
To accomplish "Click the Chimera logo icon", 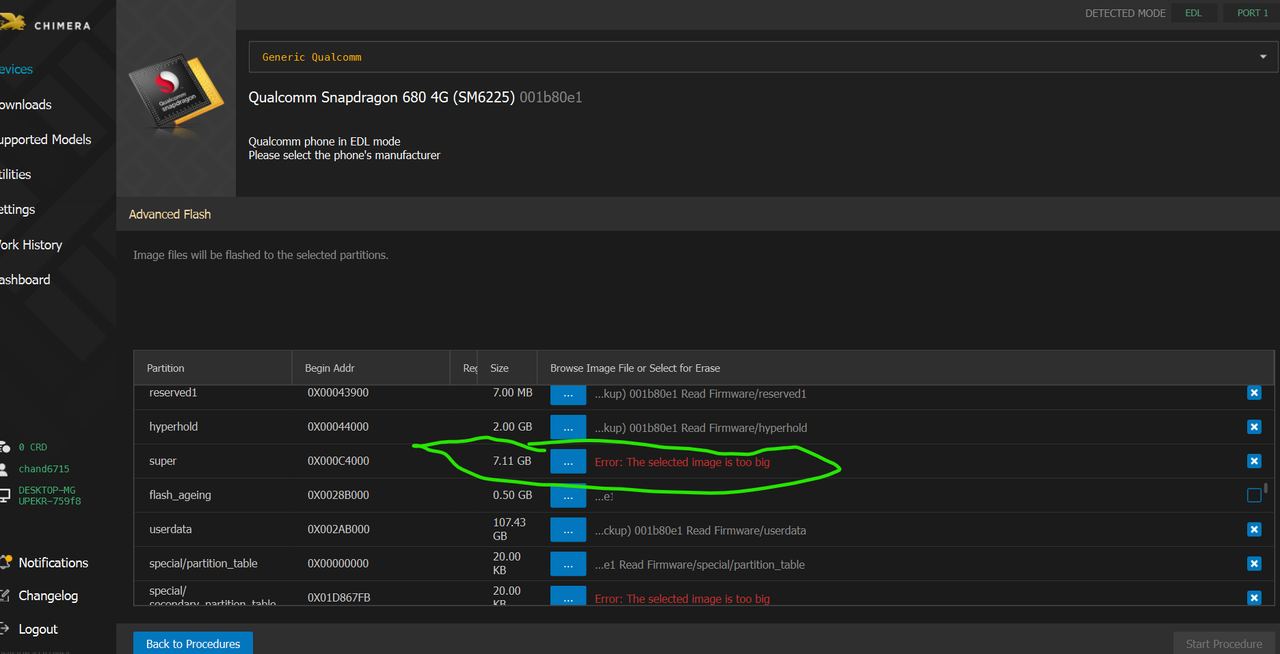I will [x=10, y=21].
